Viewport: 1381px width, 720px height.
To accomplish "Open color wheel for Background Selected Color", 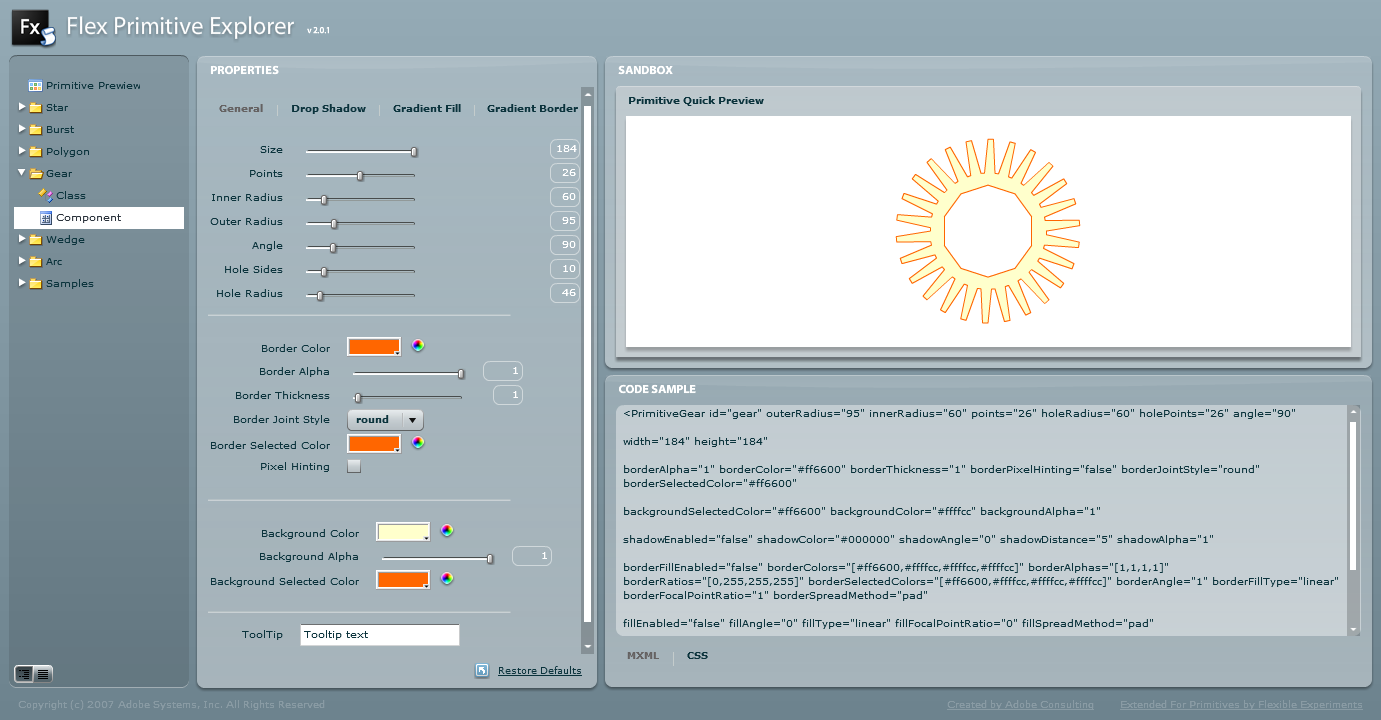I will coord(447,578).
